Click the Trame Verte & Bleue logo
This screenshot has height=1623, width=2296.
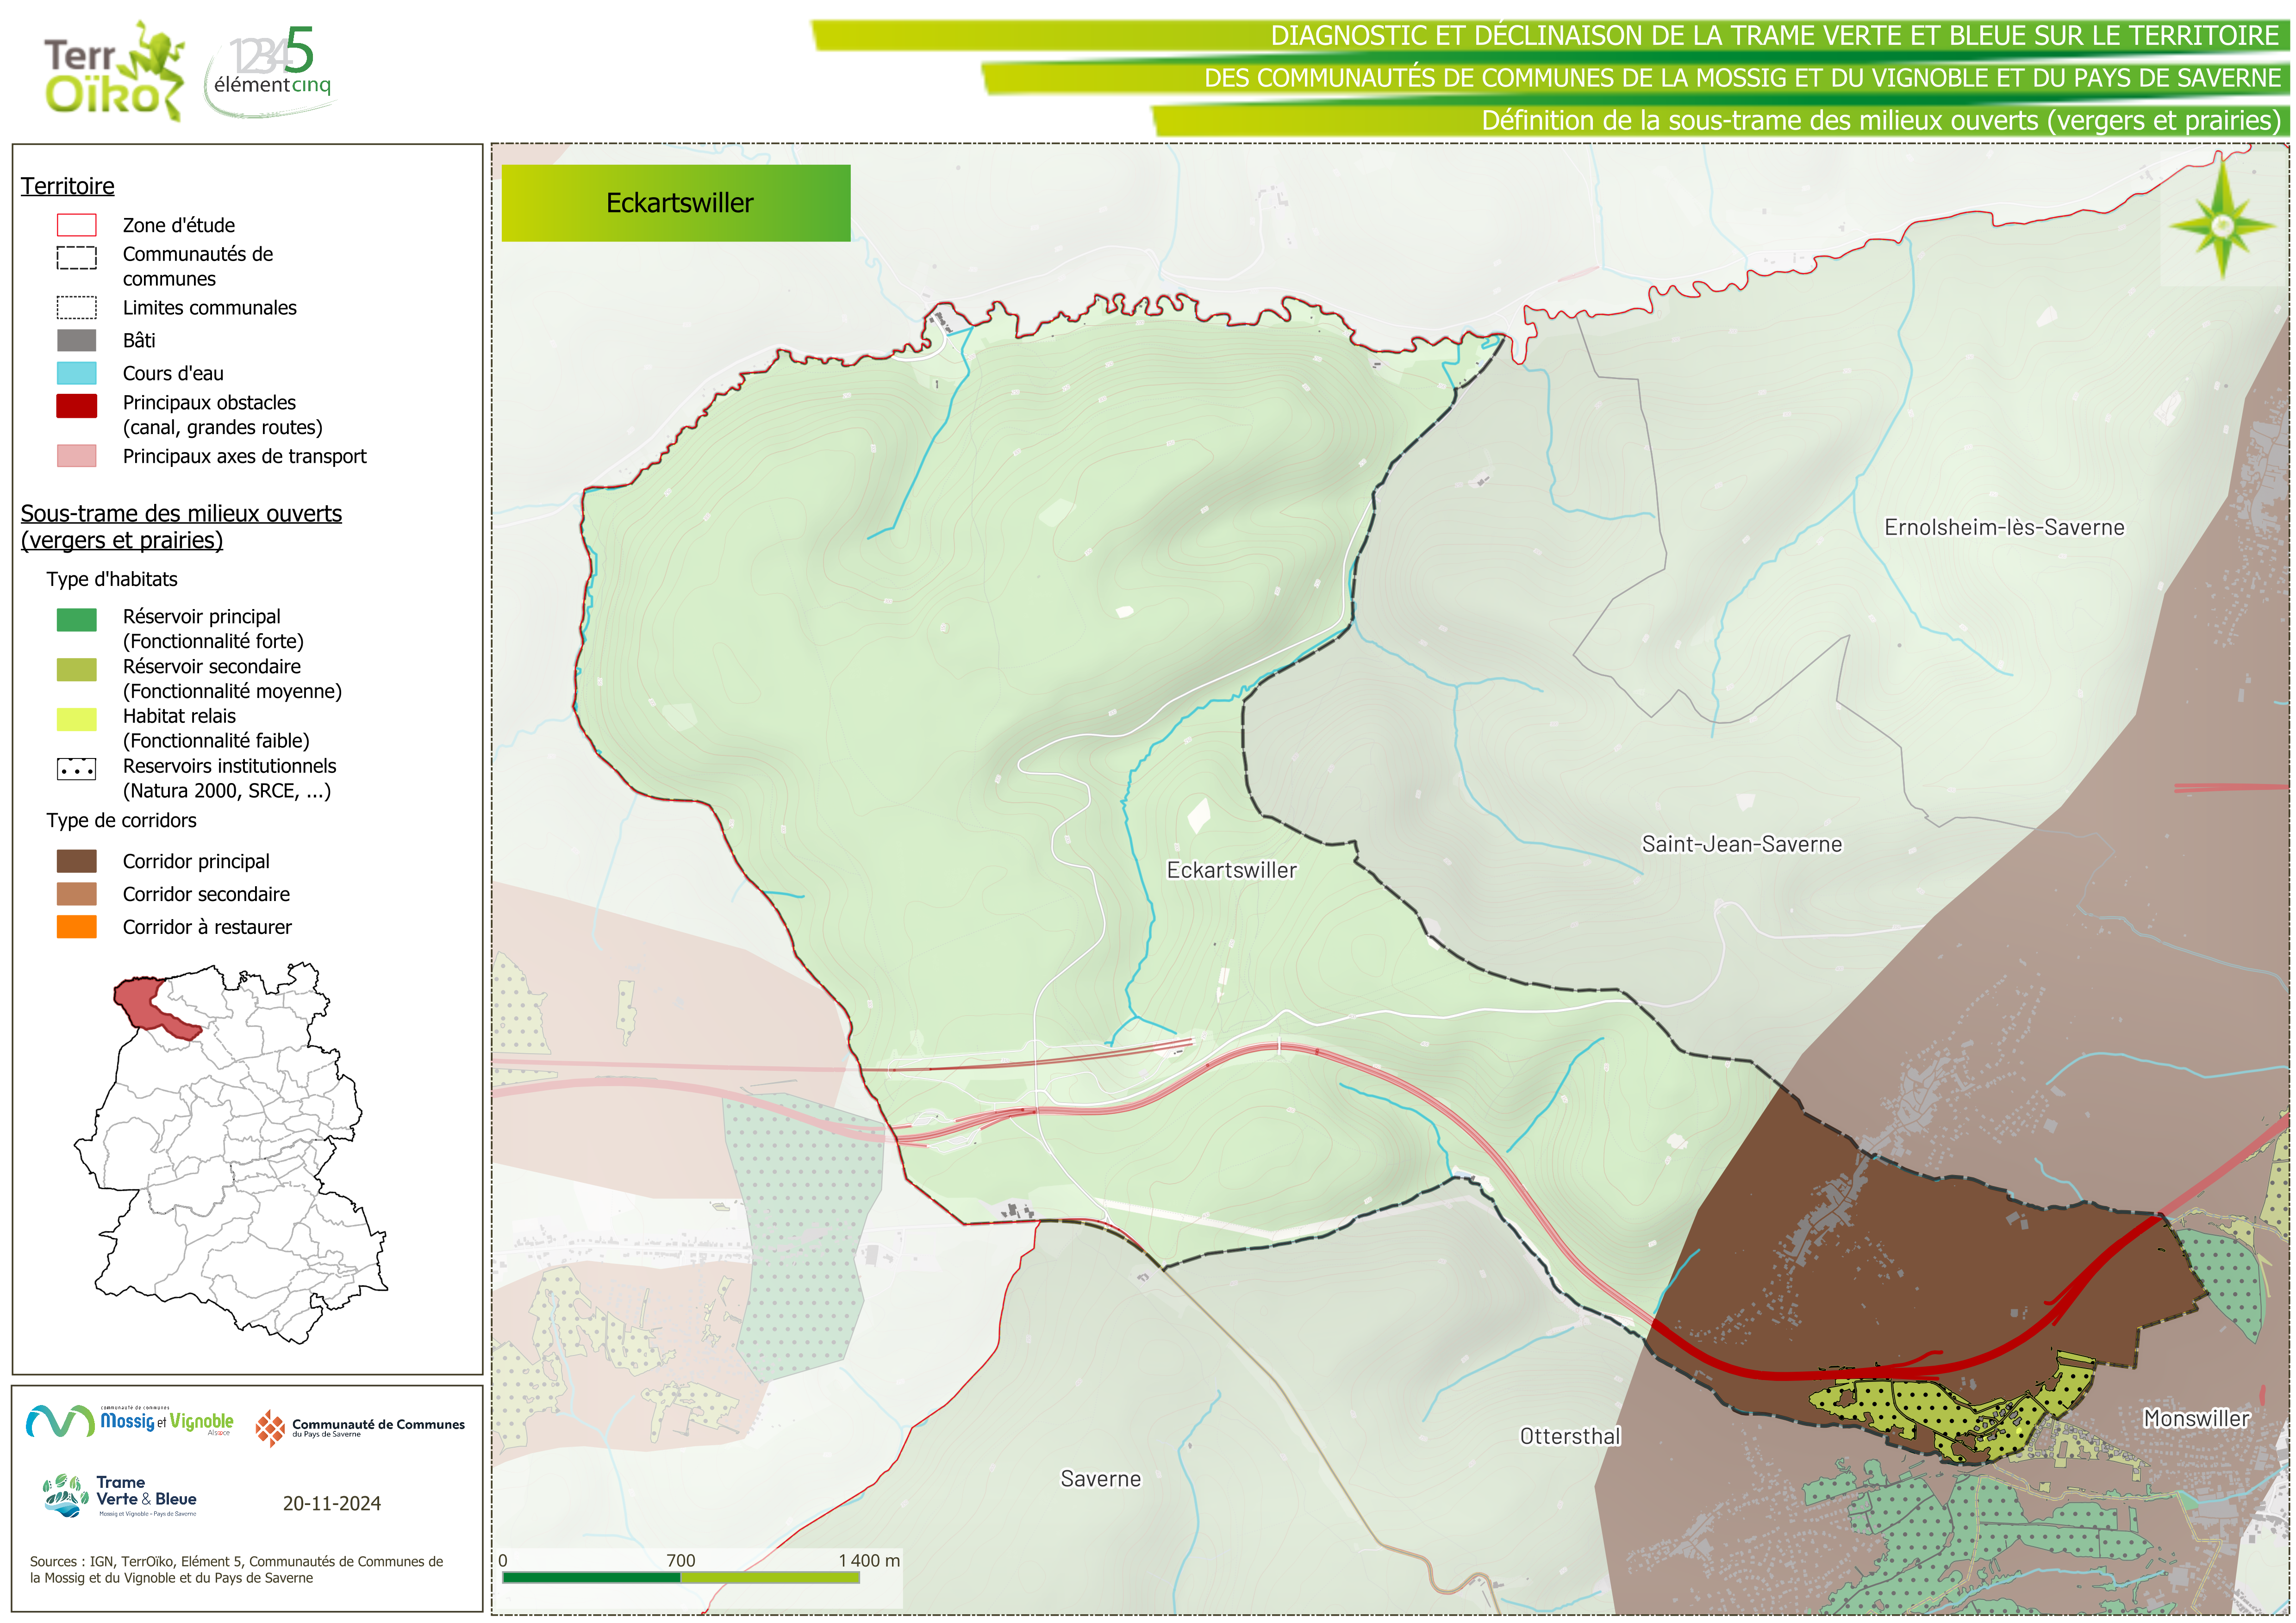click(120, 1496)
